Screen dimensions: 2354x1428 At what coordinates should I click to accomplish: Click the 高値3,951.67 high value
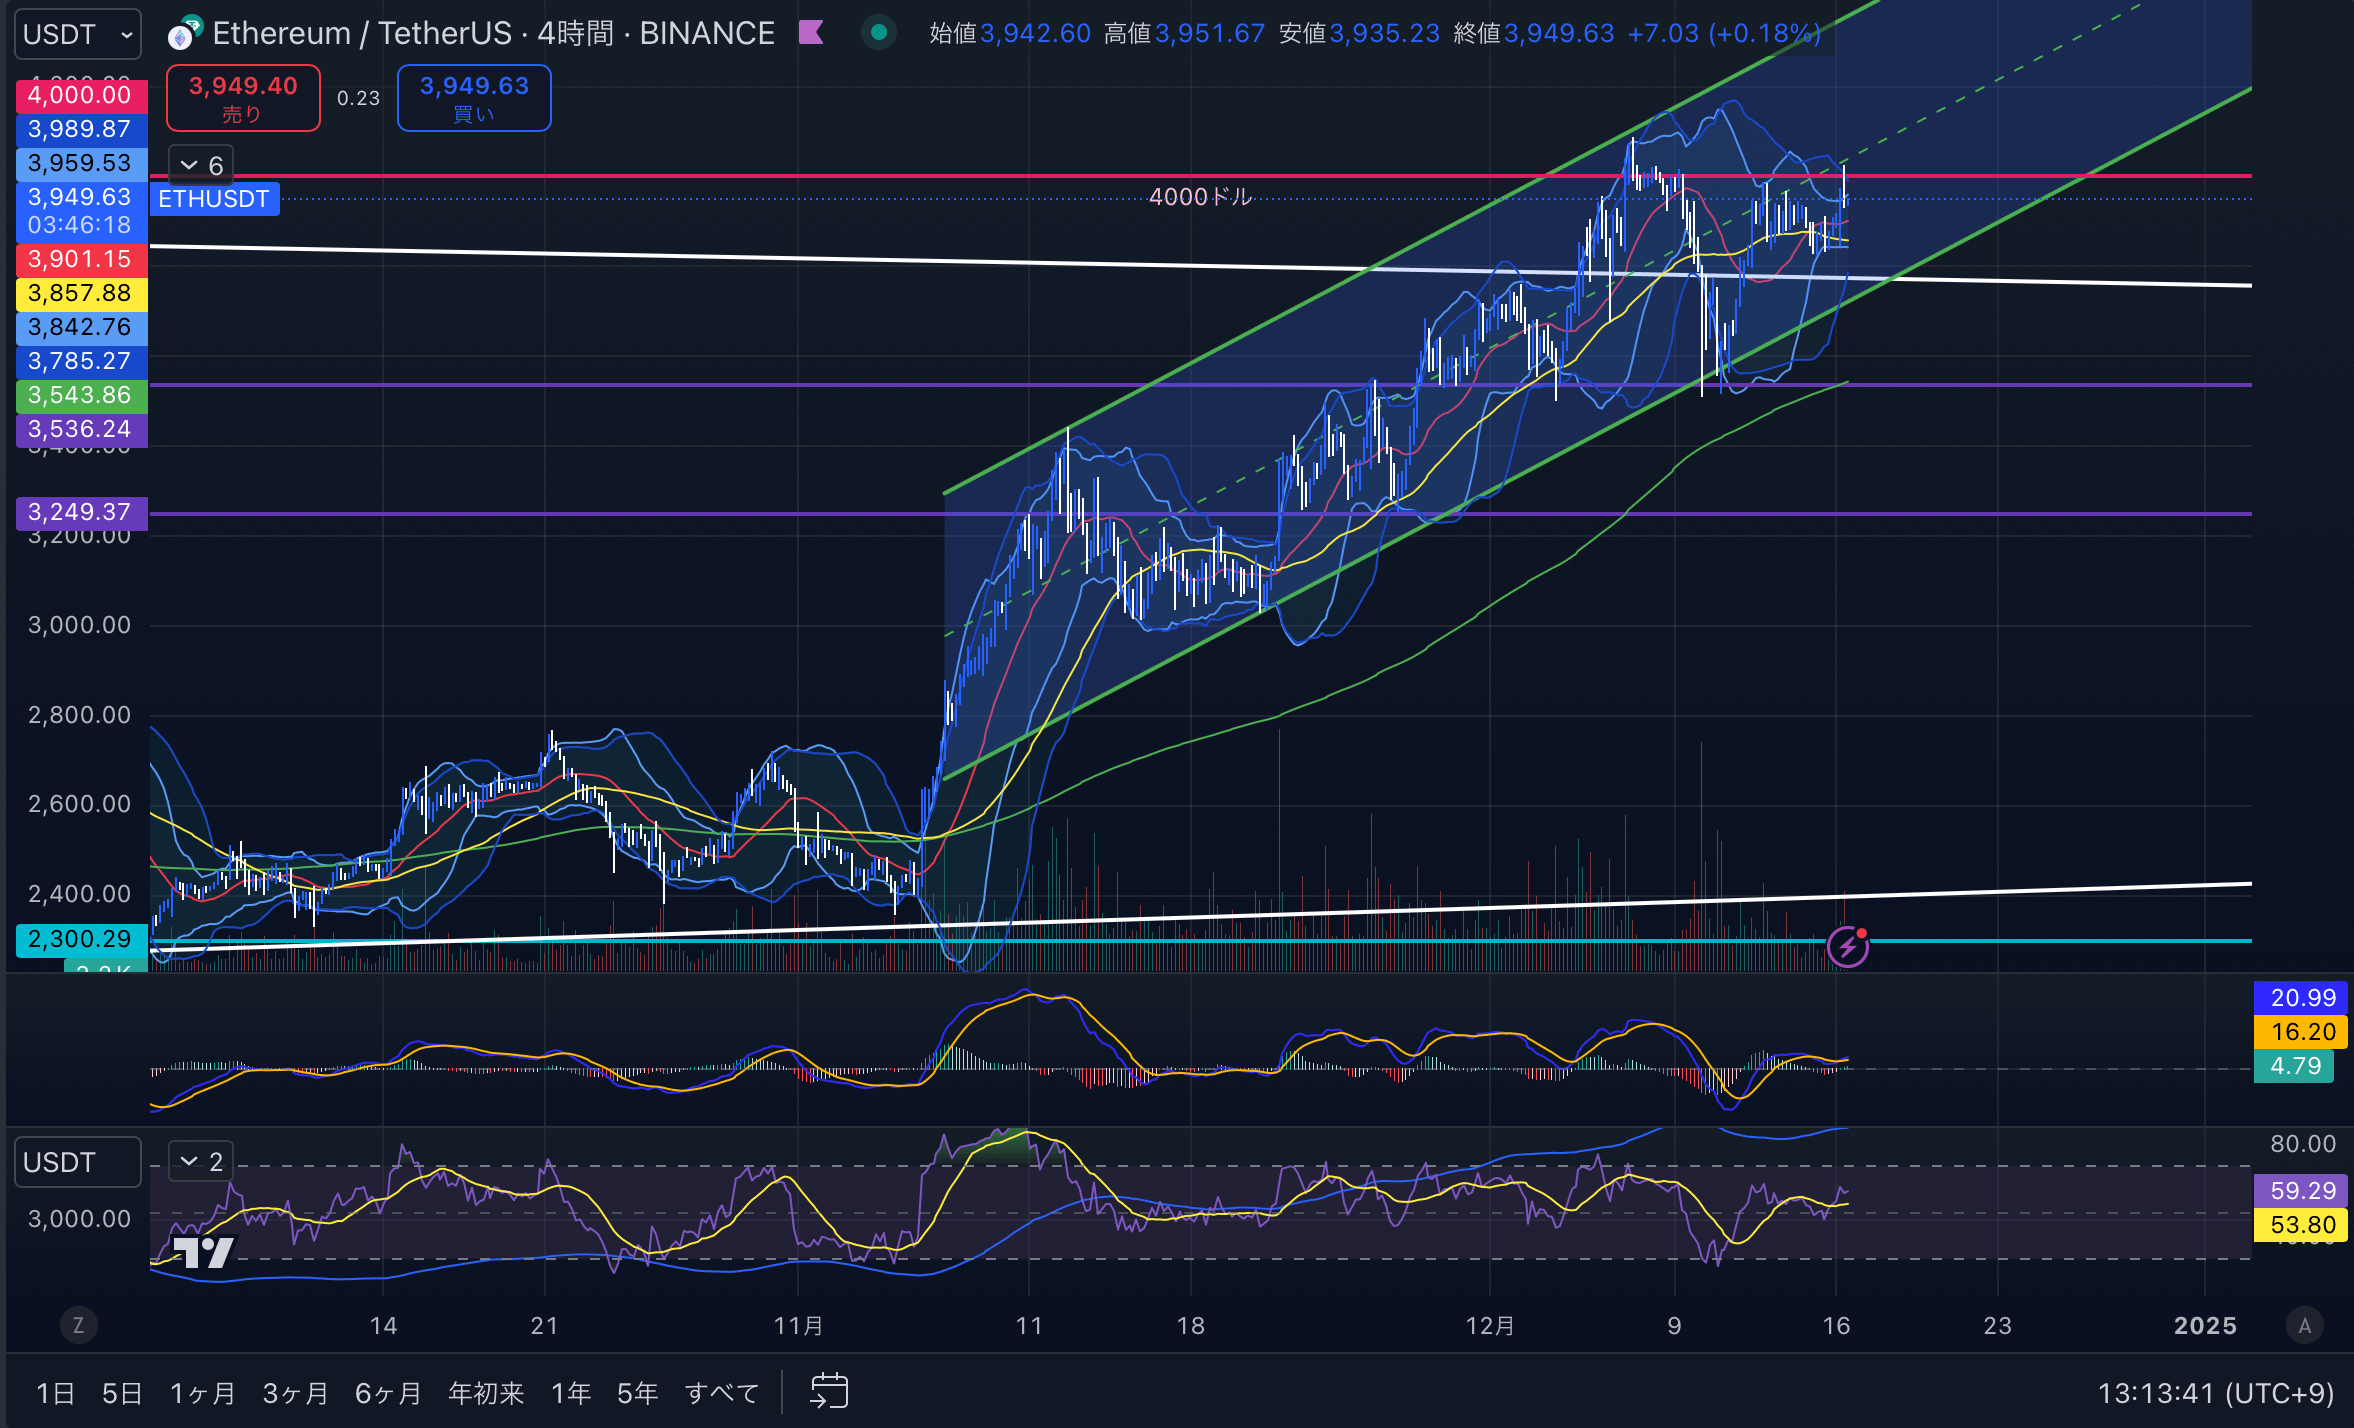pos(1184,34)
